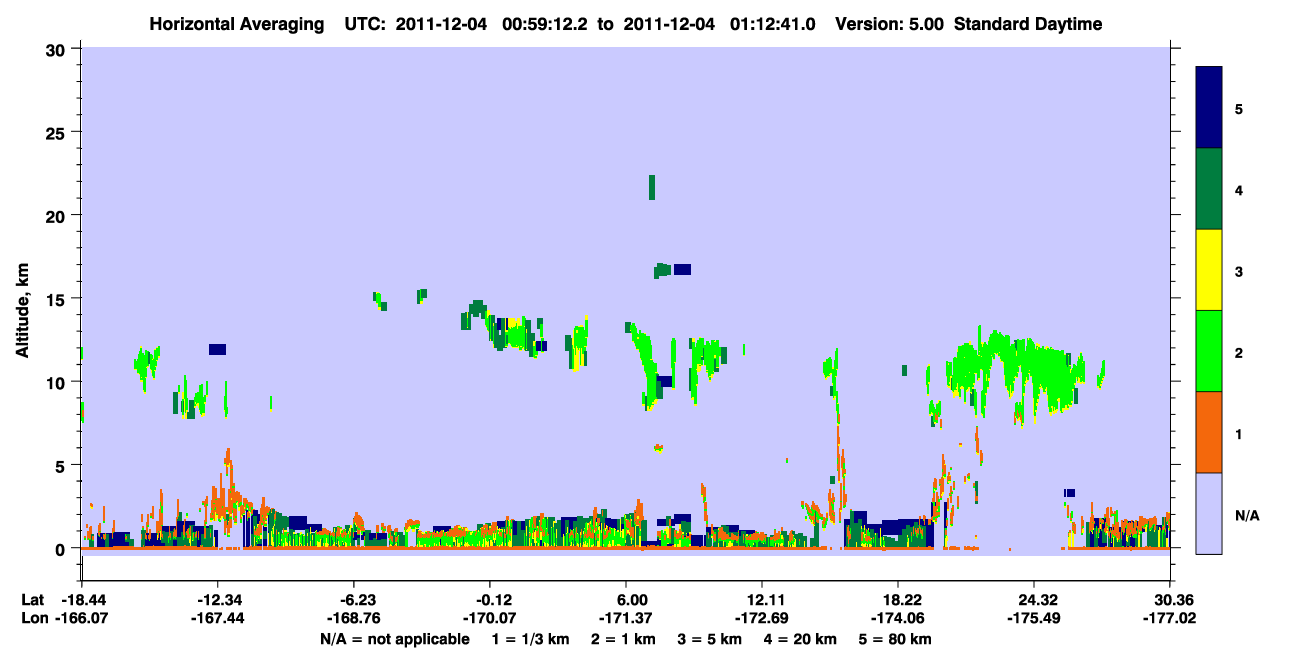Click the orange colorbar segment labeled 1
Image resolution: width=1300 pixels, height=667 pixels.
coord(1209,432)
